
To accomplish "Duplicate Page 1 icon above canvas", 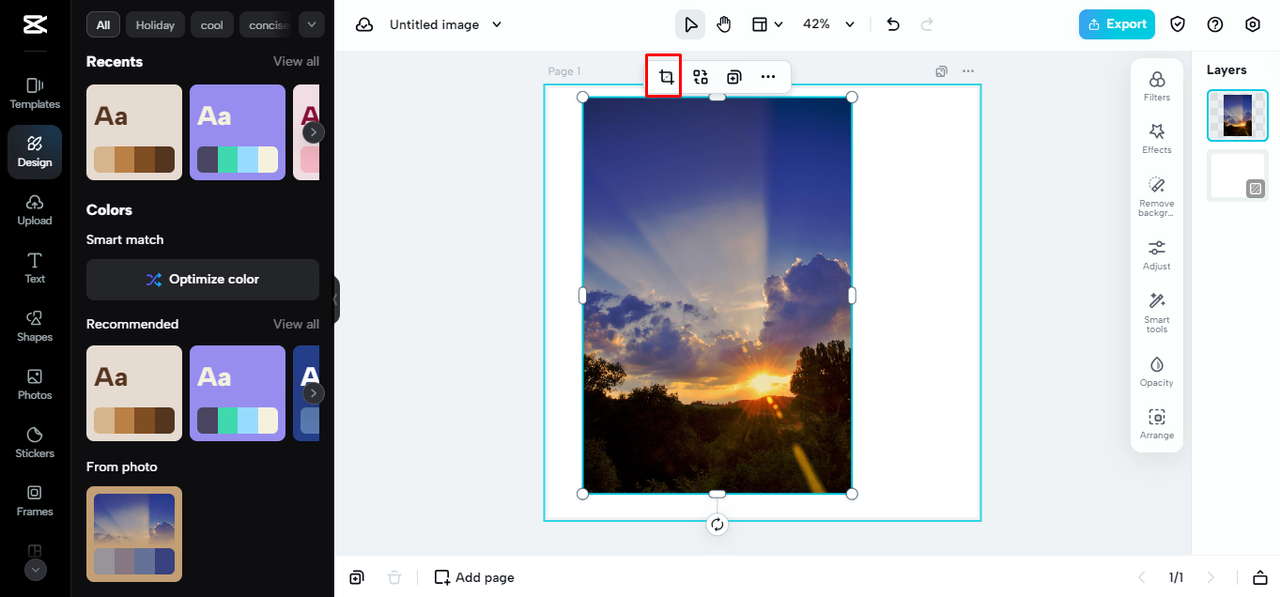I will 941,72.
